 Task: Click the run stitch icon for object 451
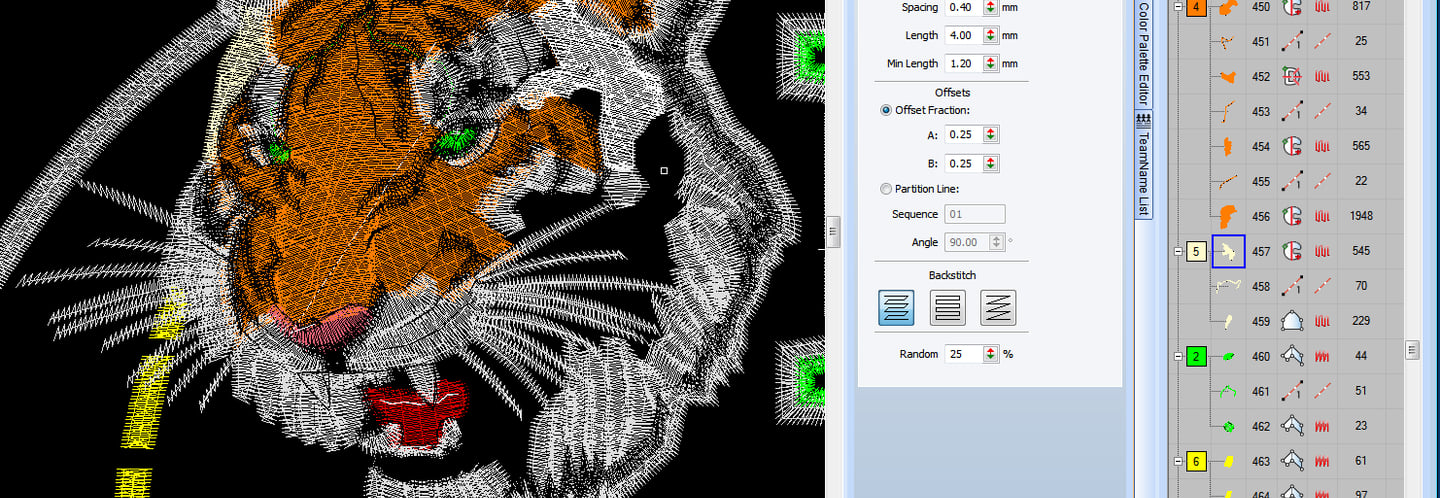[x=1292, y=41]
